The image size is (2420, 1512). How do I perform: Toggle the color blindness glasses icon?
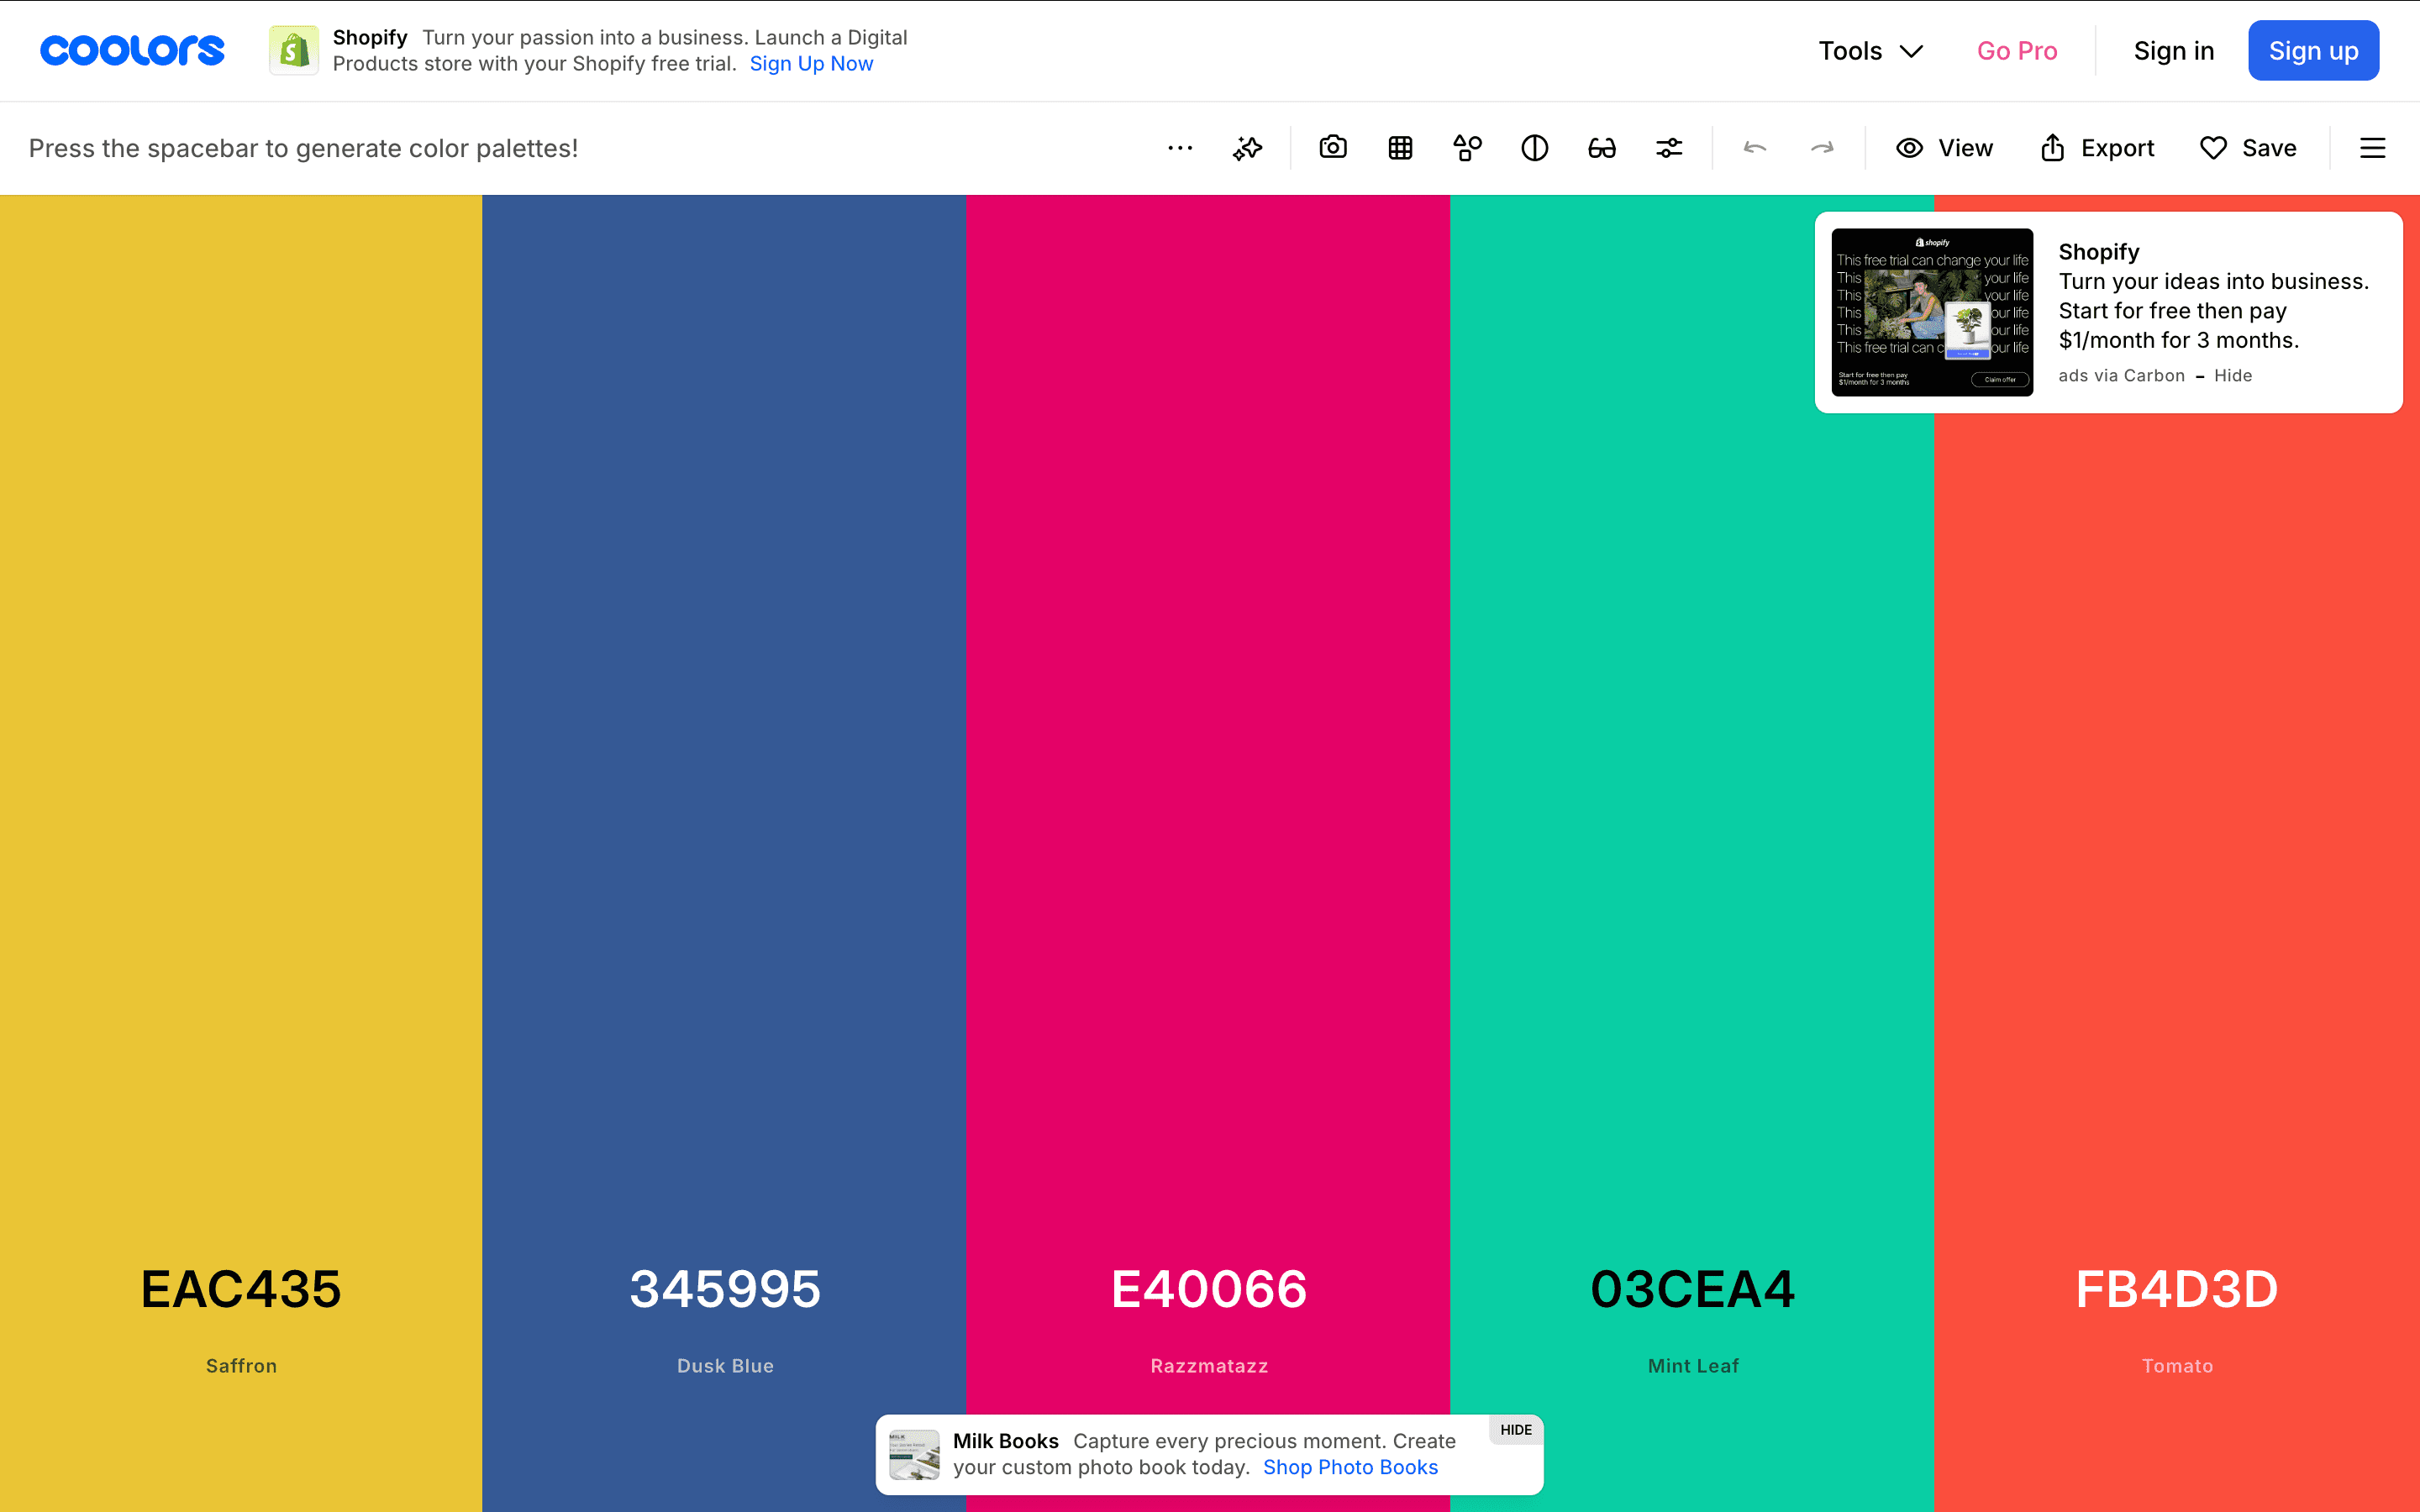[1601, 148]
